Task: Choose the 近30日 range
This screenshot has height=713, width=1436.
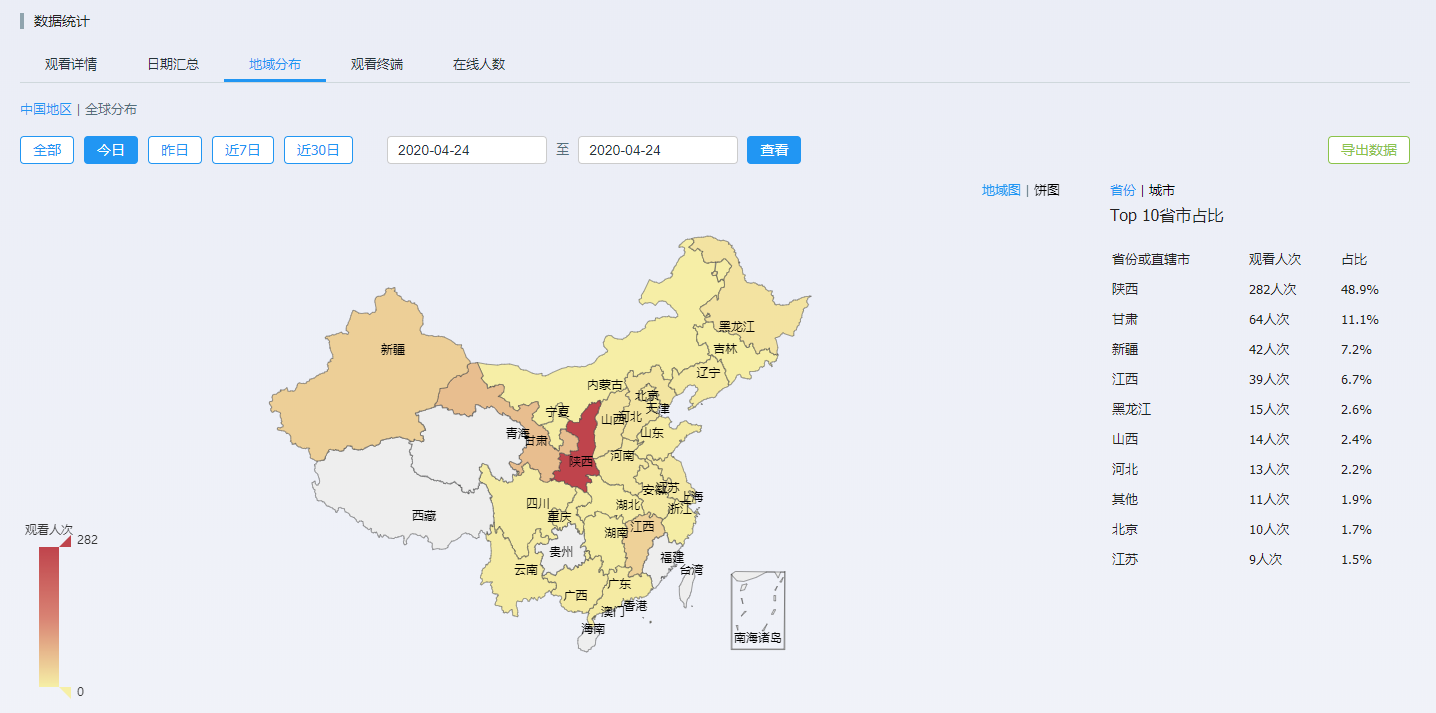Action: click(318, 150)
